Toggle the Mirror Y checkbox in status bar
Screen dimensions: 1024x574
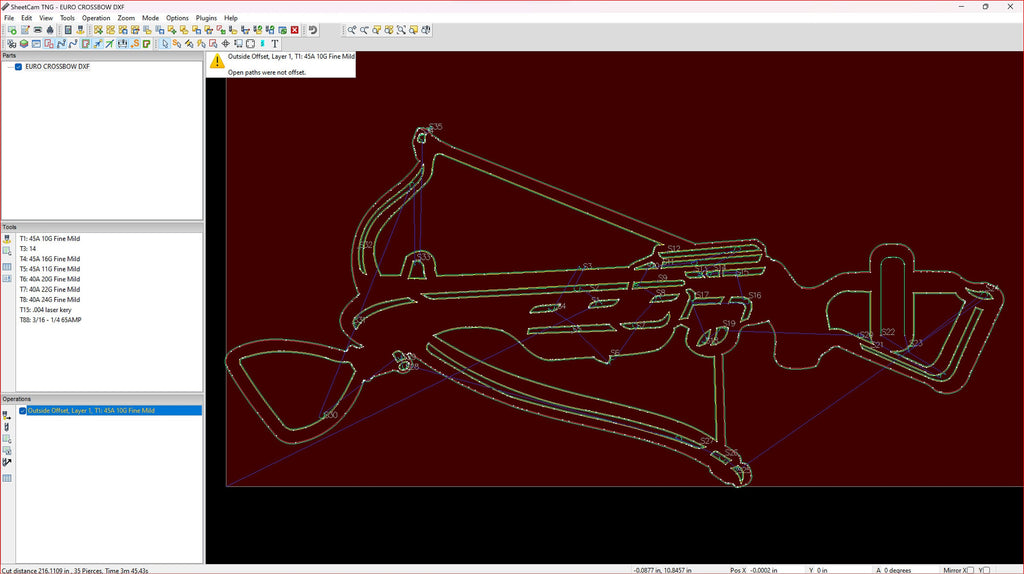pos(986,570)
